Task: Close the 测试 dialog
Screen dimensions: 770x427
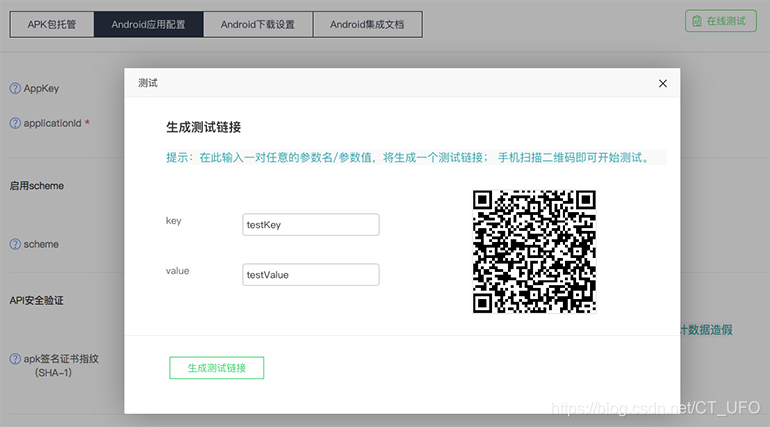Action: pyautogui.click(x=662, y=83)
